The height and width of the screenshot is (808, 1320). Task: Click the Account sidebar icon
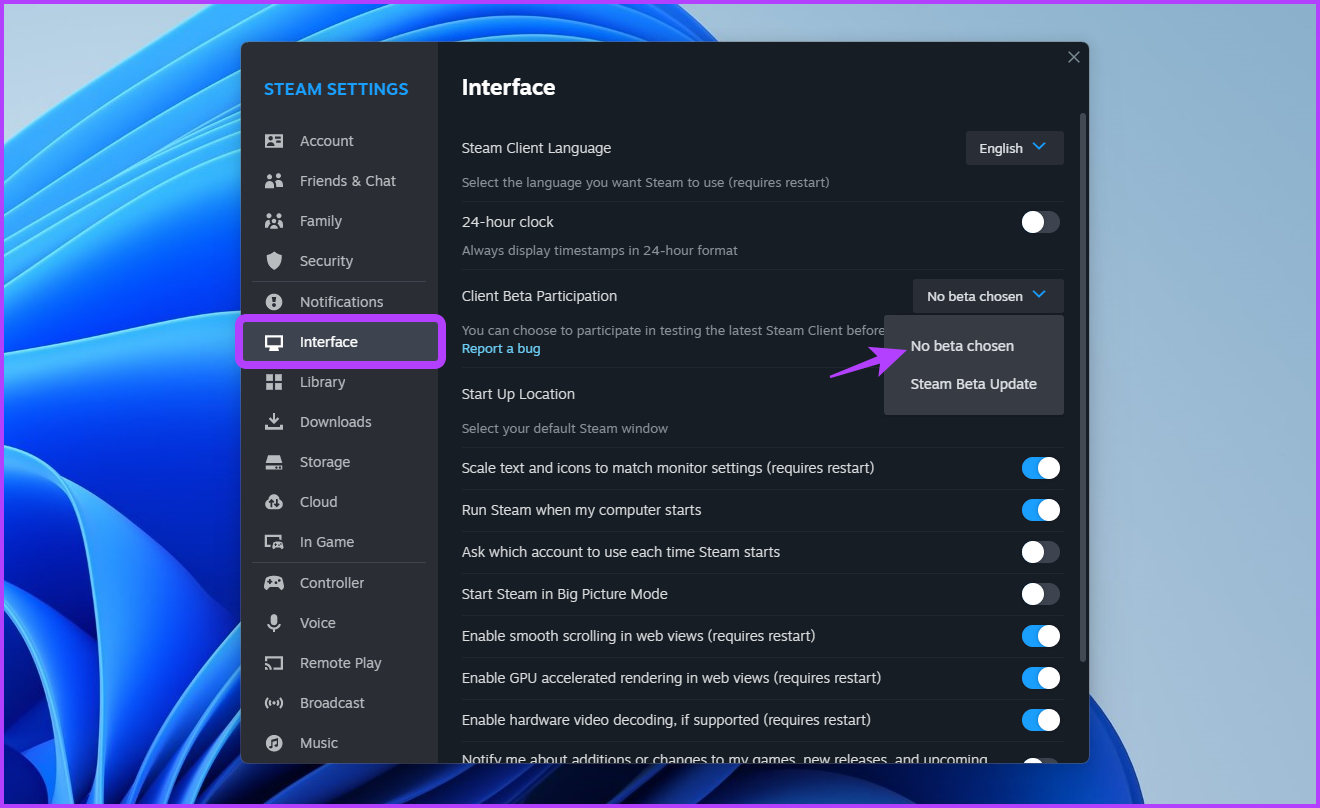(274, 141)
